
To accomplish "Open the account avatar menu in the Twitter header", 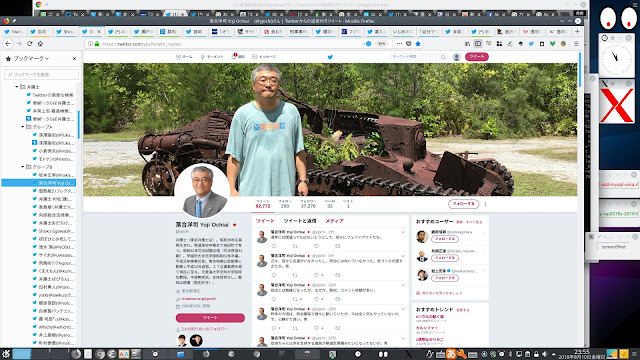I will (457, 57).
